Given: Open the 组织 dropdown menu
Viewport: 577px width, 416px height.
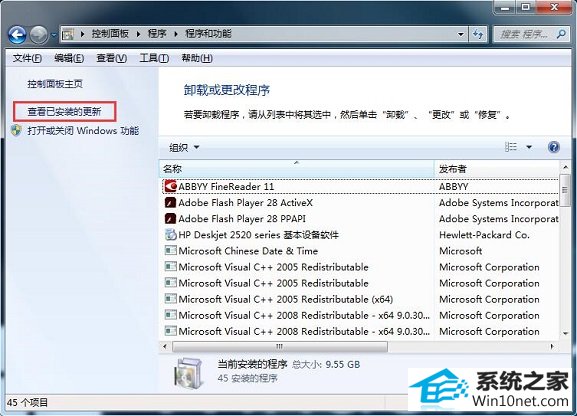Looking at the screenshot, I should [x=184, y=148].
